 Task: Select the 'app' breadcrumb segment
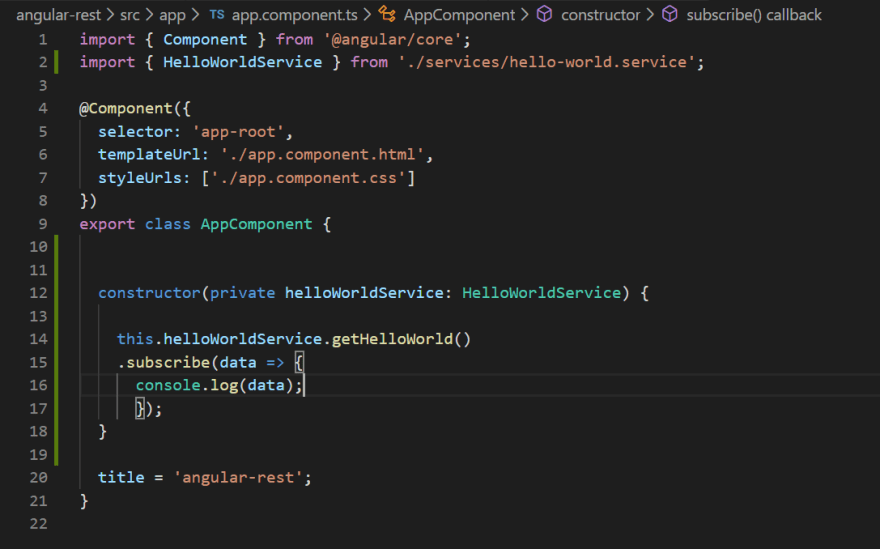[x=172, y=16]
